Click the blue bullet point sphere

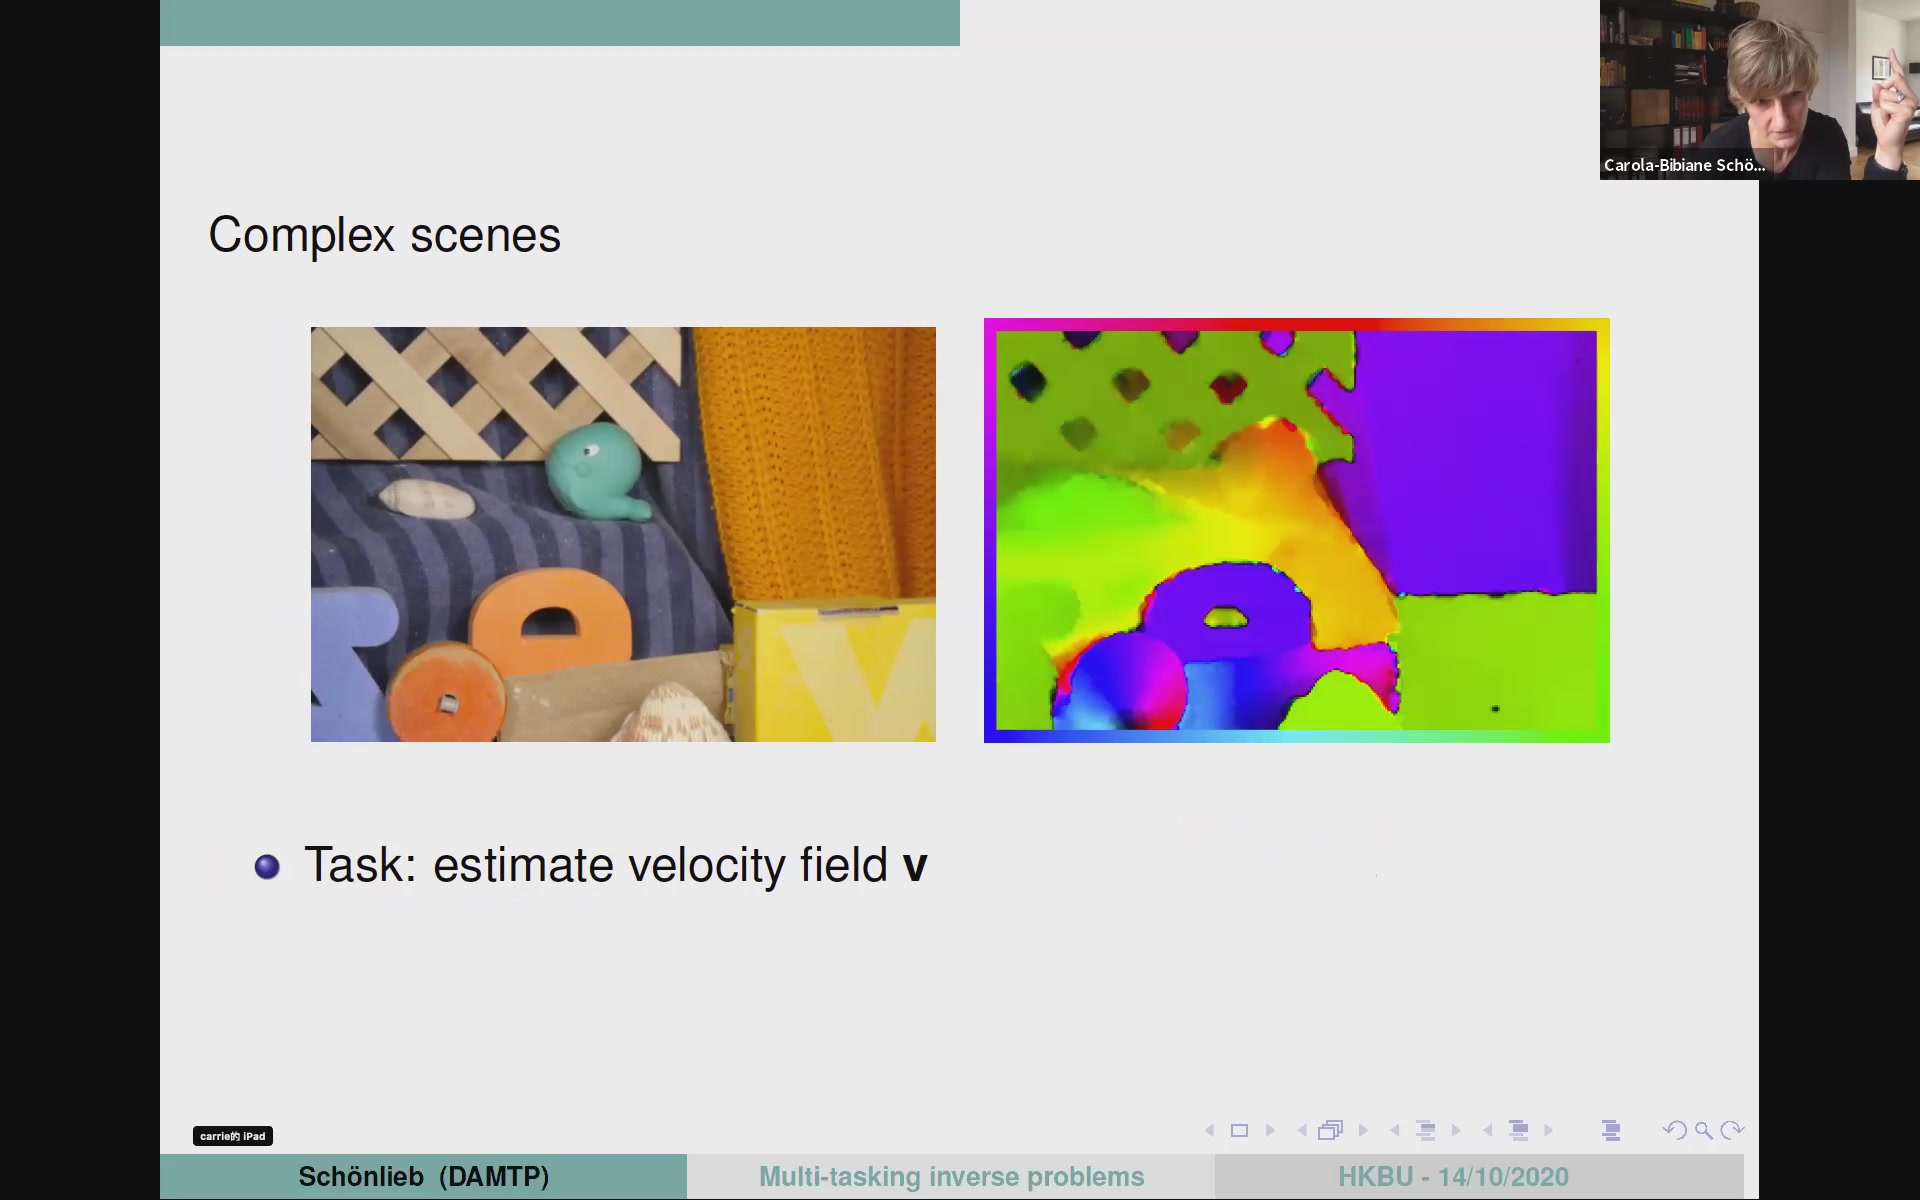coord(267,866)
